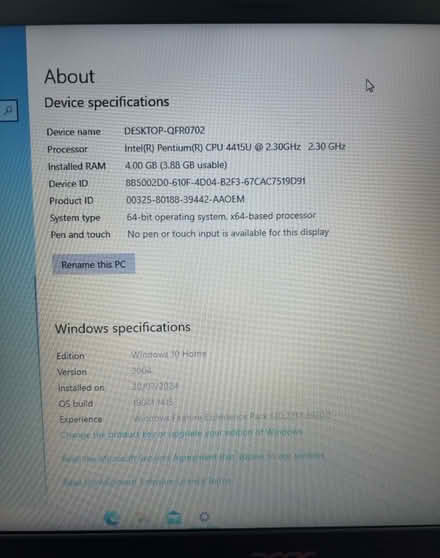Click the Product ID label

click(71, 201)
